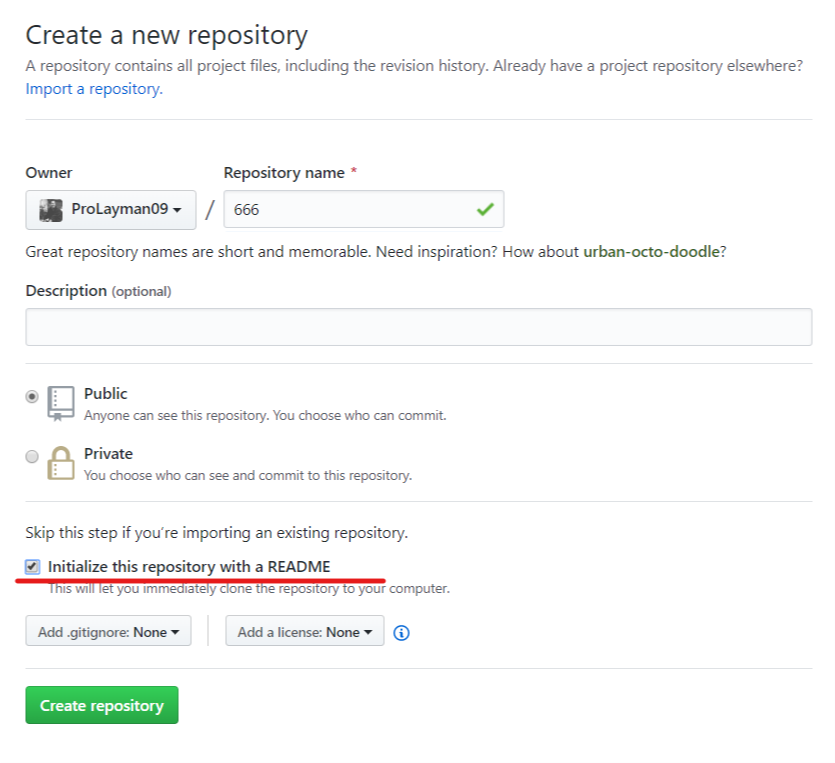Click inside the Description field
Screen dimensions: 835x763
[x=417, y=327]
